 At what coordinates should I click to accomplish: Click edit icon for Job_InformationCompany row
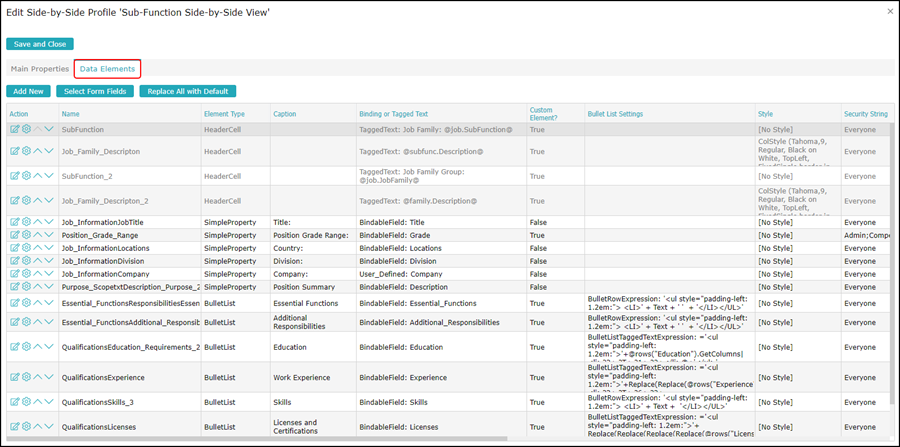[x=15, y=273]
